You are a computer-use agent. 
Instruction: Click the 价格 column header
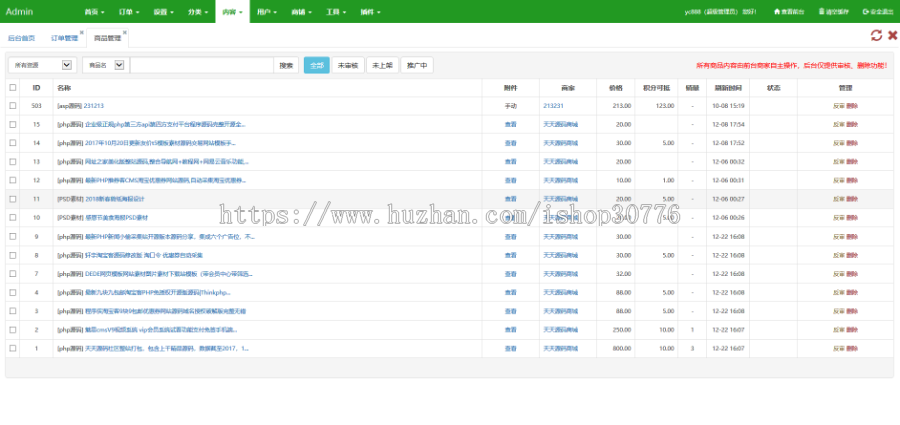[x=615, y=88]
